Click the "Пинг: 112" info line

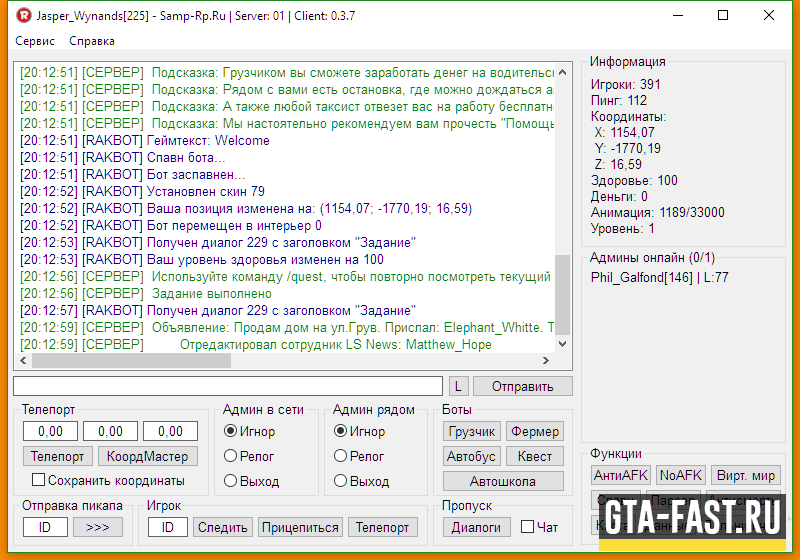click(x=619, y=100)
